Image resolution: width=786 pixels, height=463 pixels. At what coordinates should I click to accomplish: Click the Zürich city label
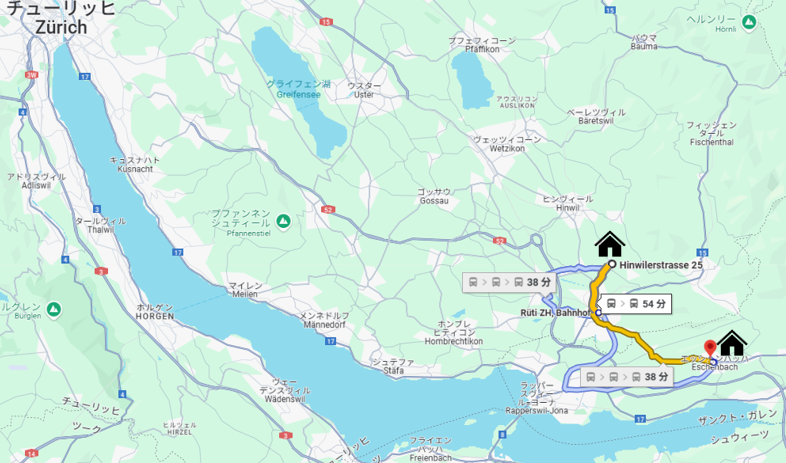61,27
